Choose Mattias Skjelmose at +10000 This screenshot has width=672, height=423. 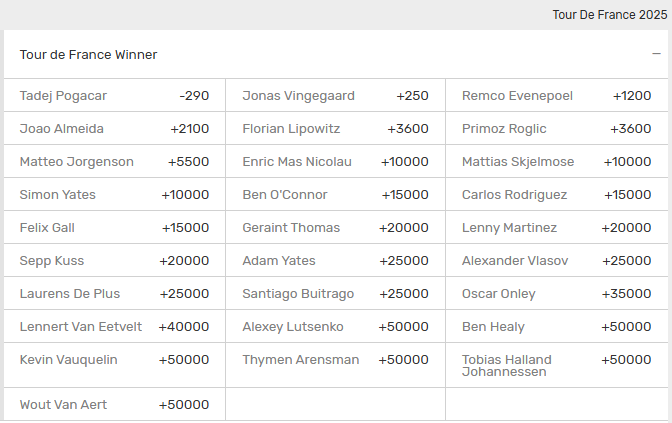pyautogui.click(x=556, y=162)
